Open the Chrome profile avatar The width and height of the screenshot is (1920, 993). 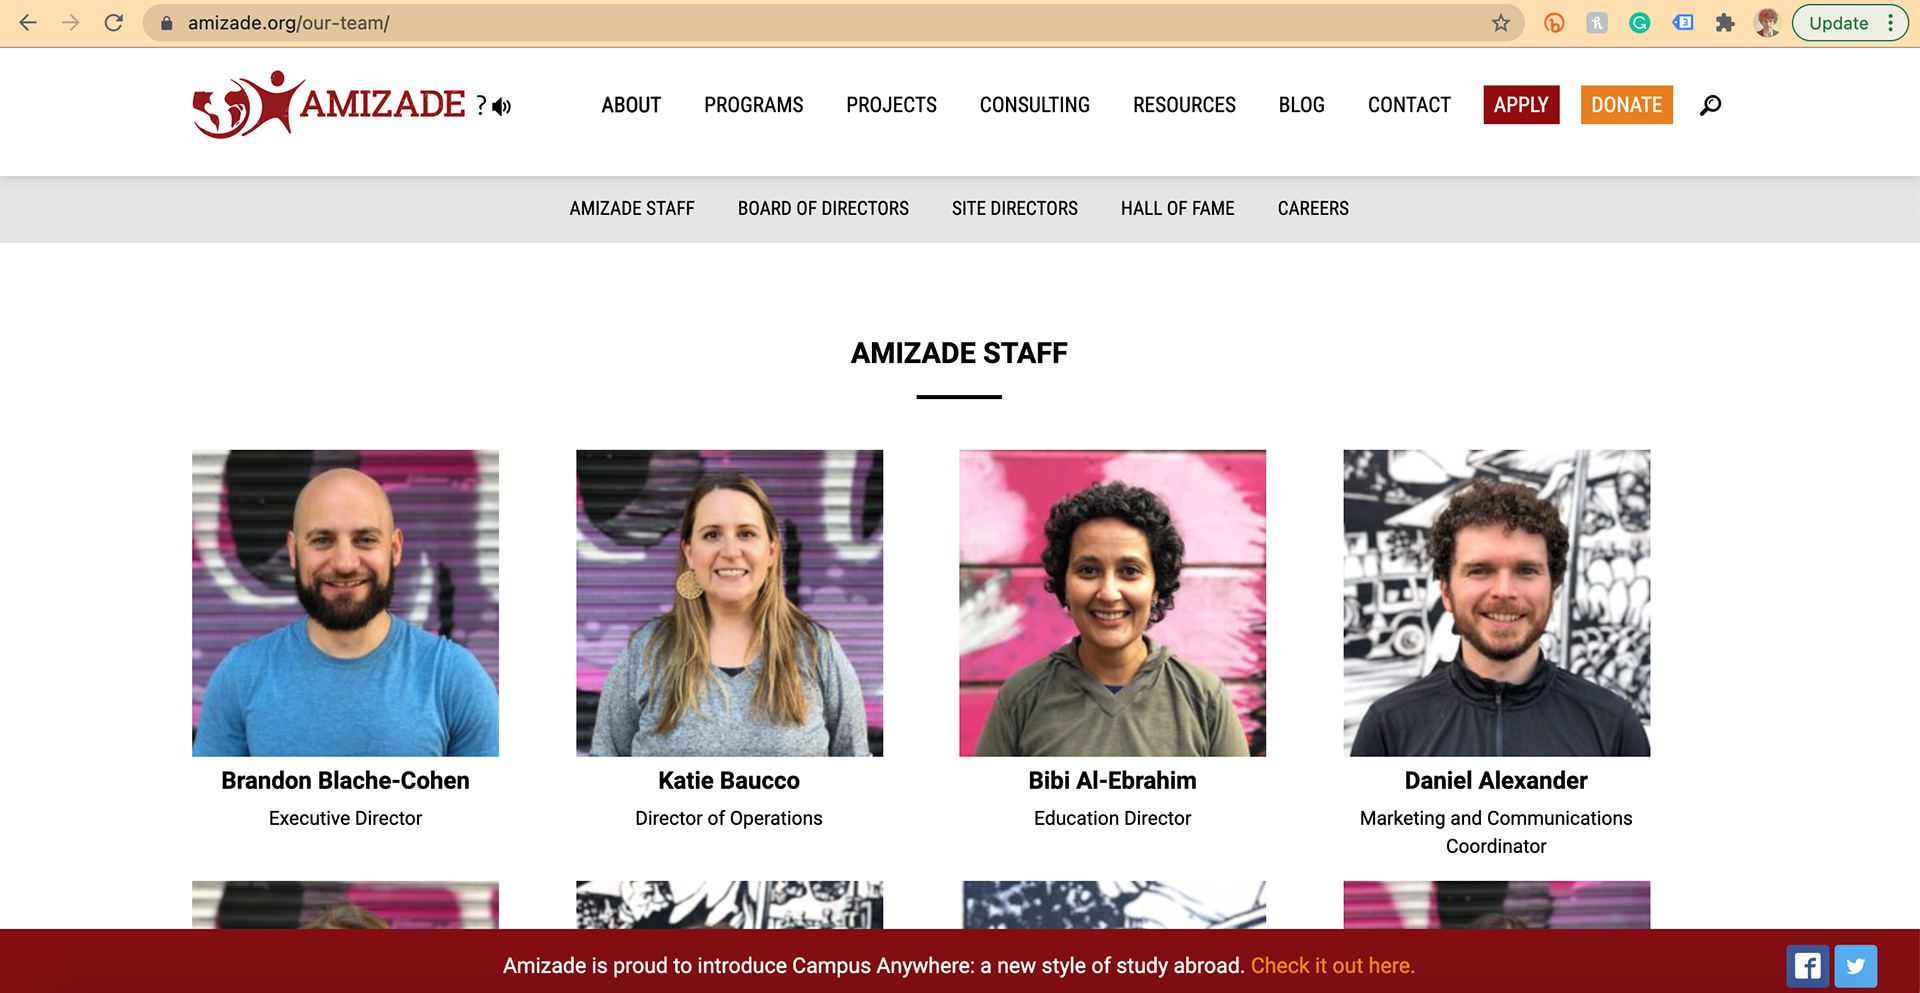[x=1767, y=23]
